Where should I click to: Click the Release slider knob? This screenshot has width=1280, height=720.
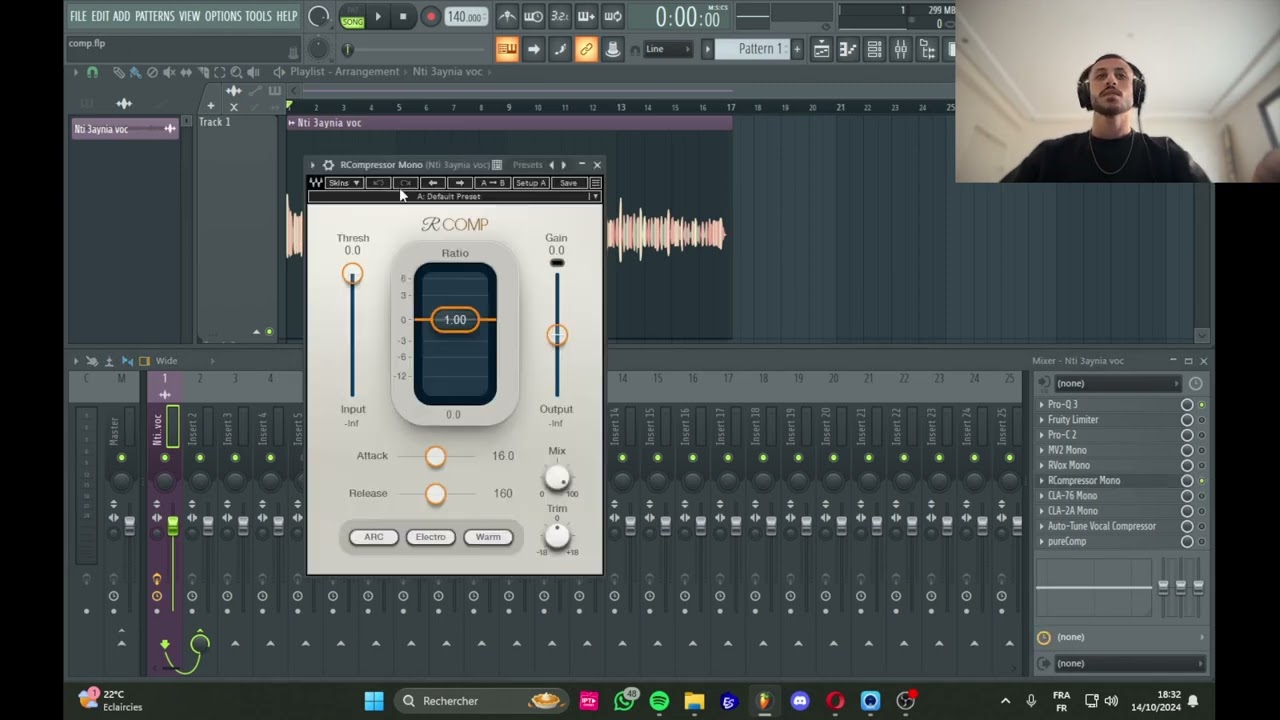(x=435, y=493)
